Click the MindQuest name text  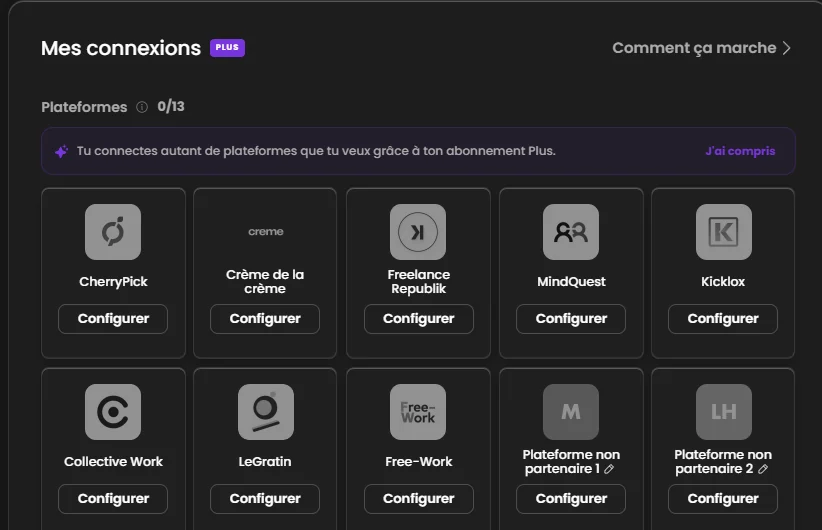click(x=571, y=282)
